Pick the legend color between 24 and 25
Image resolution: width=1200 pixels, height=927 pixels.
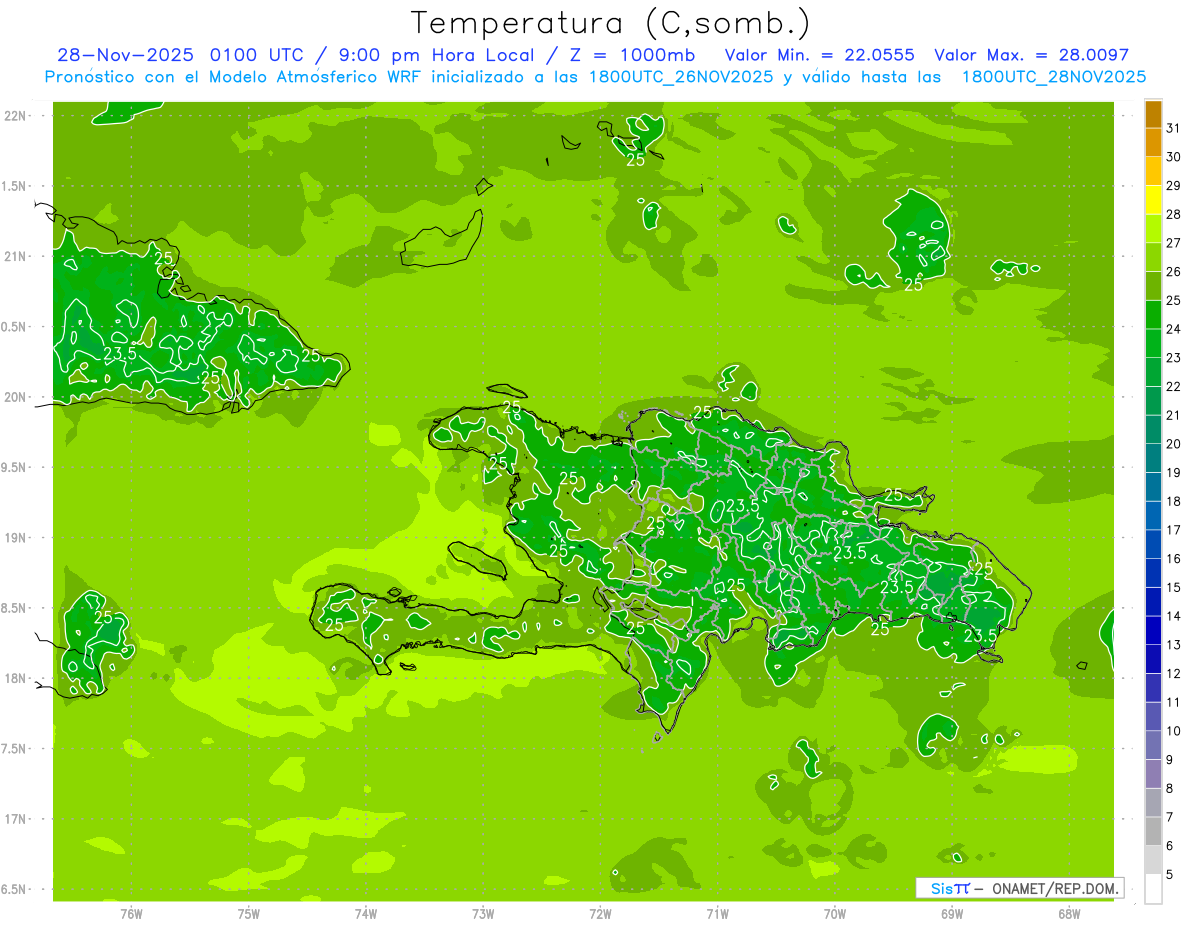[x=1153, y=314]
